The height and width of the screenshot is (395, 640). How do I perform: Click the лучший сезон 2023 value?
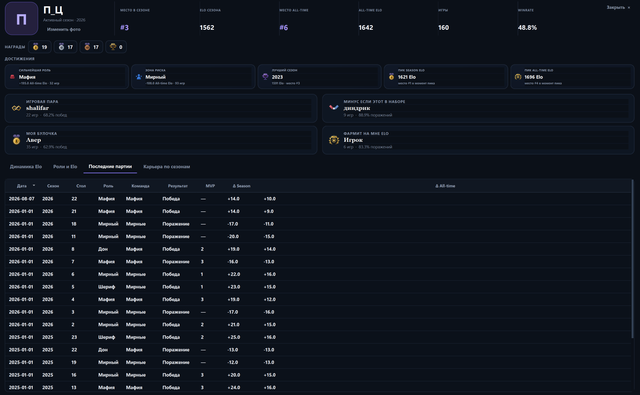pos(277,77)
